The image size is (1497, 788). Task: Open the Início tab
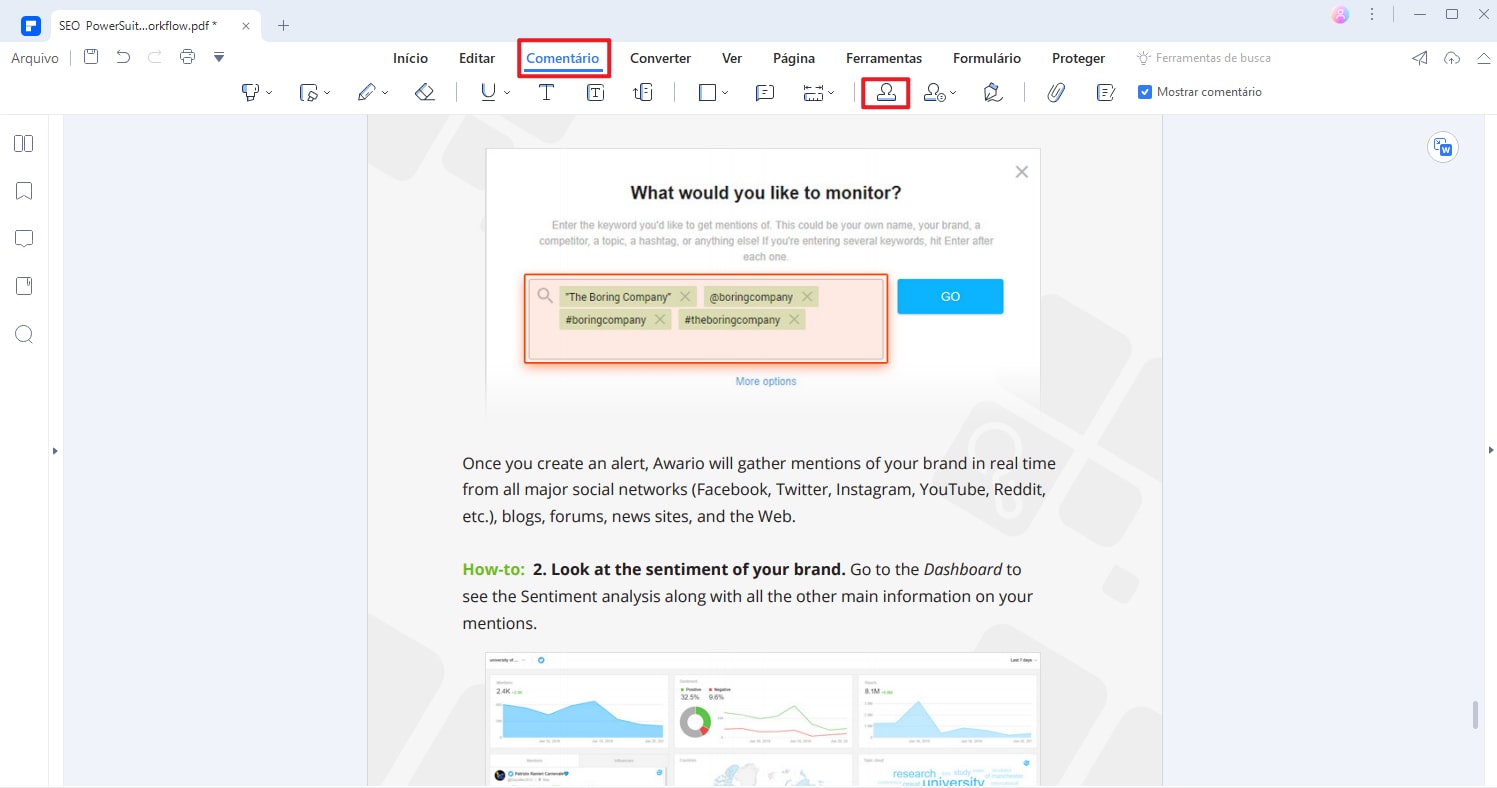click(x=410, y=58)
